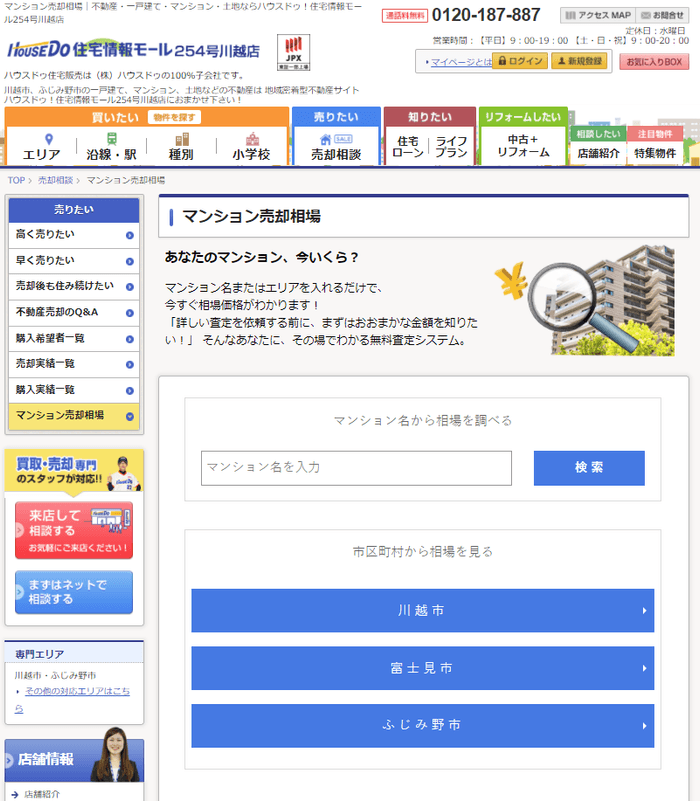Click the house sale consultation icon
The height and width of the screenshot is (801, 700).
point(335,146)
